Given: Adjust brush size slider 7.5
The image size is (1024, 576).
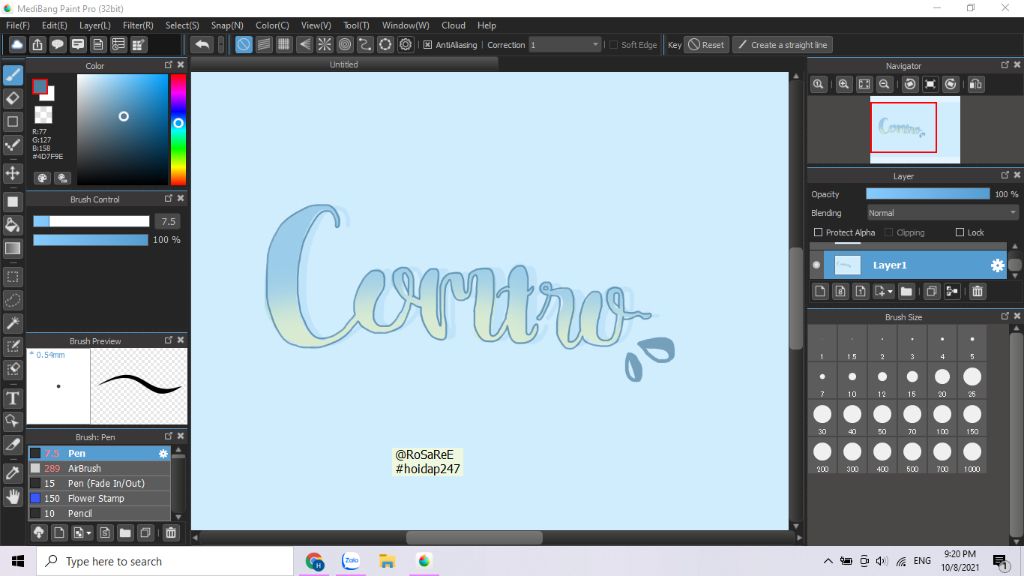Looking at the screenshot, I should point(91,221).
